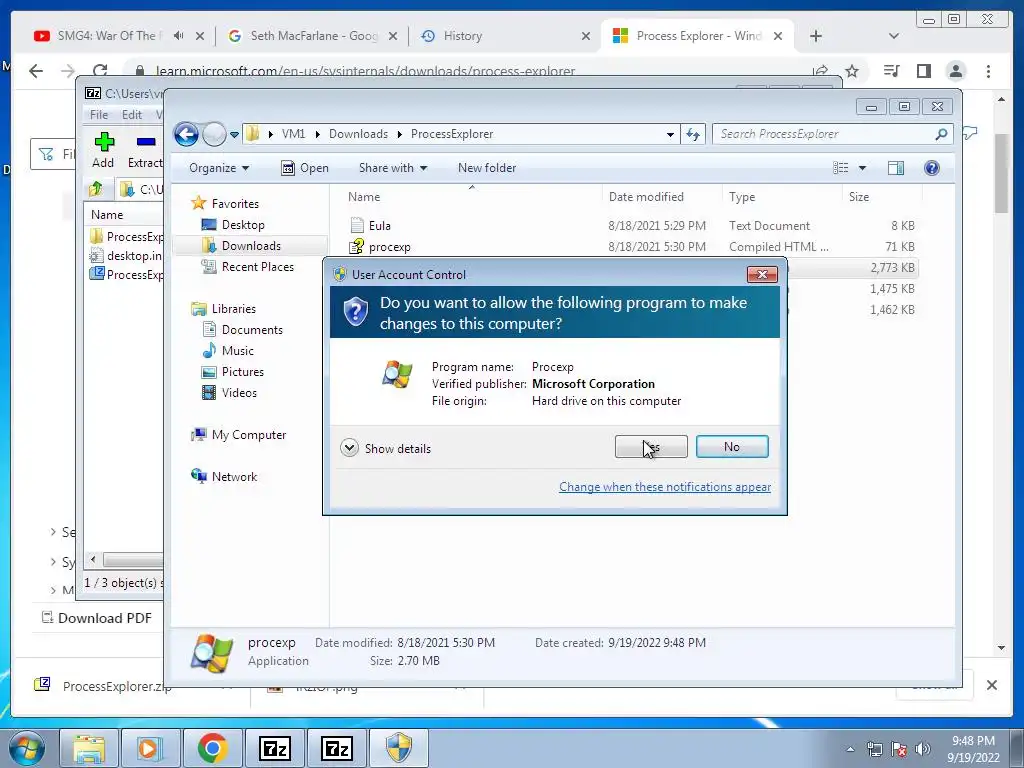Click the UAC shield question icon
The width and height of the screenshot is (1024, 768).
tap(356, 312)
